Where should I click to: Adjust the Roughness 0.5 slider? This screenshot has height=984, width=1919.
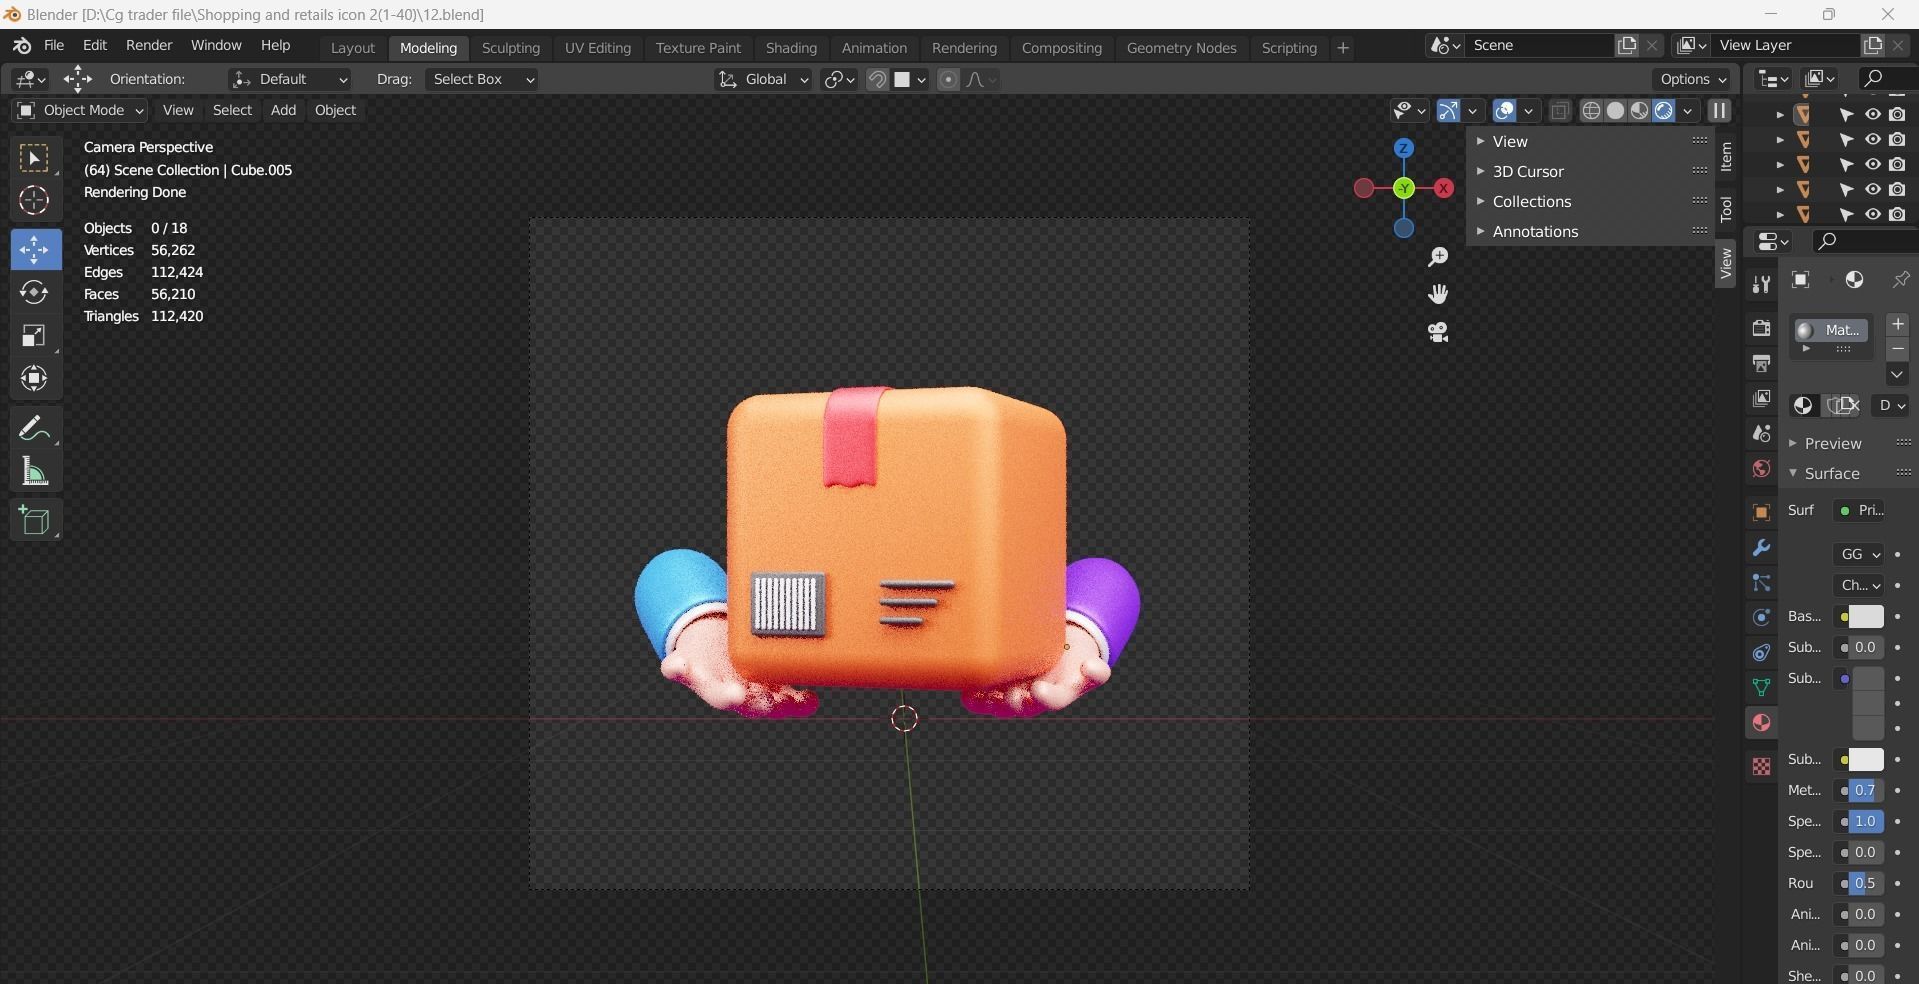[x=1865, y=884]
